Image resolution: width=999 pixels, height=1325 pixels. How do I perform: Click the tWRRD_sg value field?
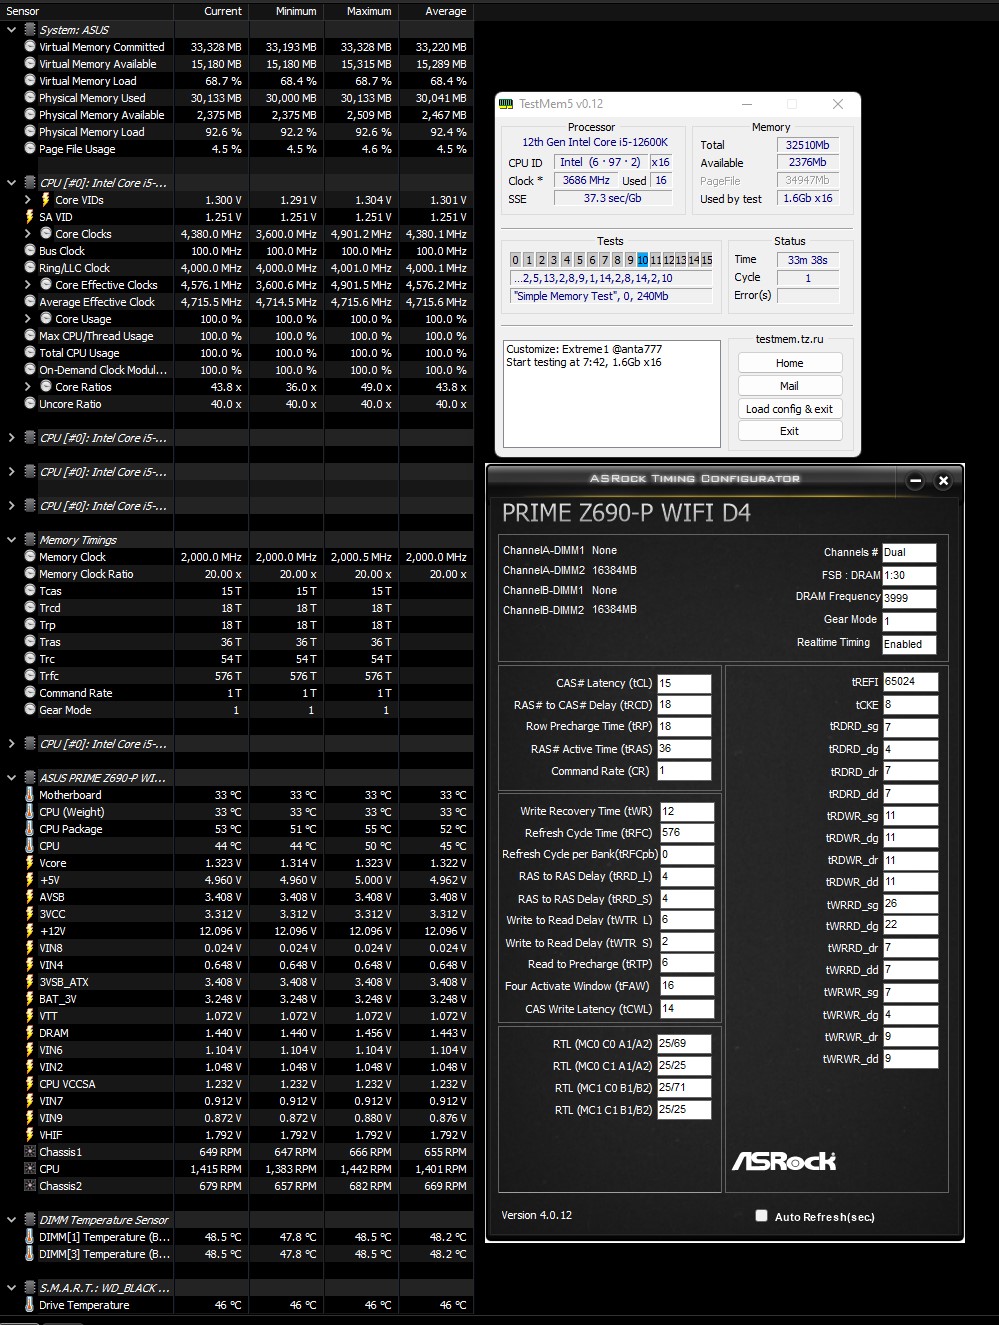(x=910, y=903)
